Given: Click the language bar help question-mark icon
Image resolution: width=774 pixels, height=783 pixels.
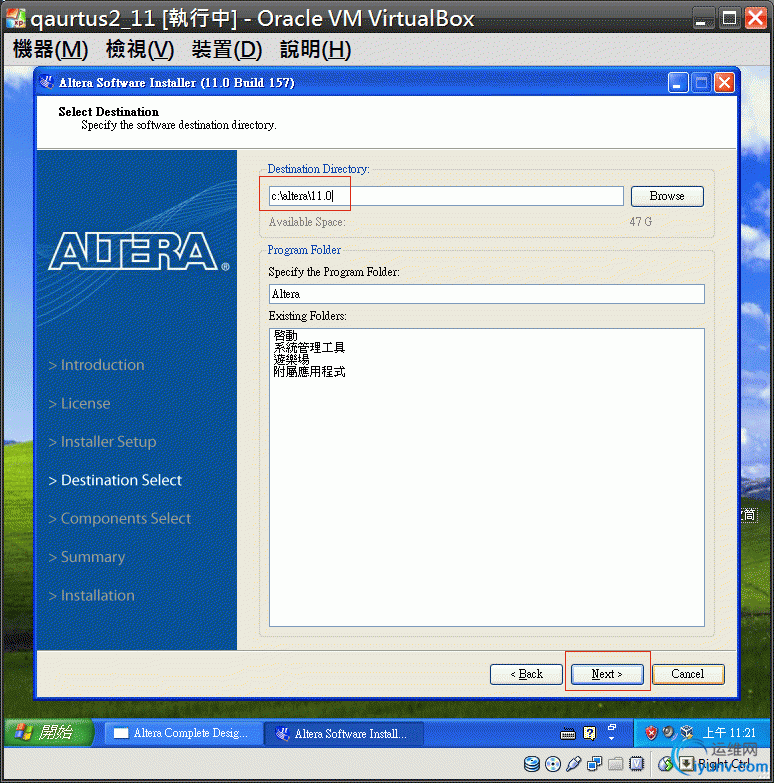Looking at the screenshot, I should click(590, 733).
